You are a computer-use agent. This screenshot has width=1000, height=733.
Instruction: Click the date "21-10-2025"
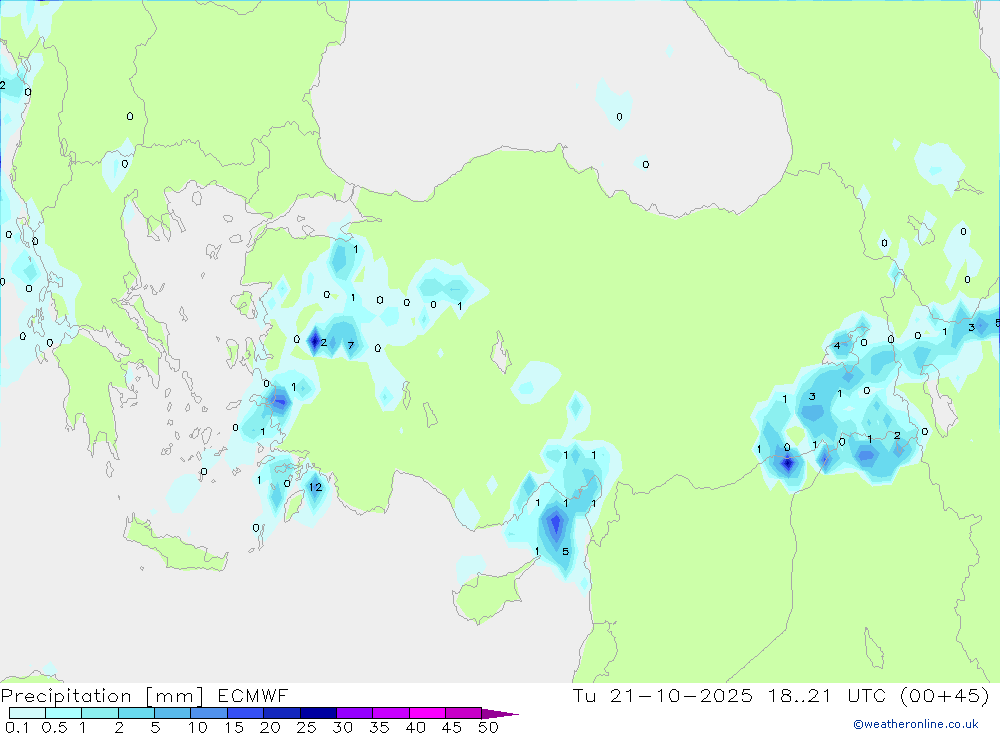point(681,695)
